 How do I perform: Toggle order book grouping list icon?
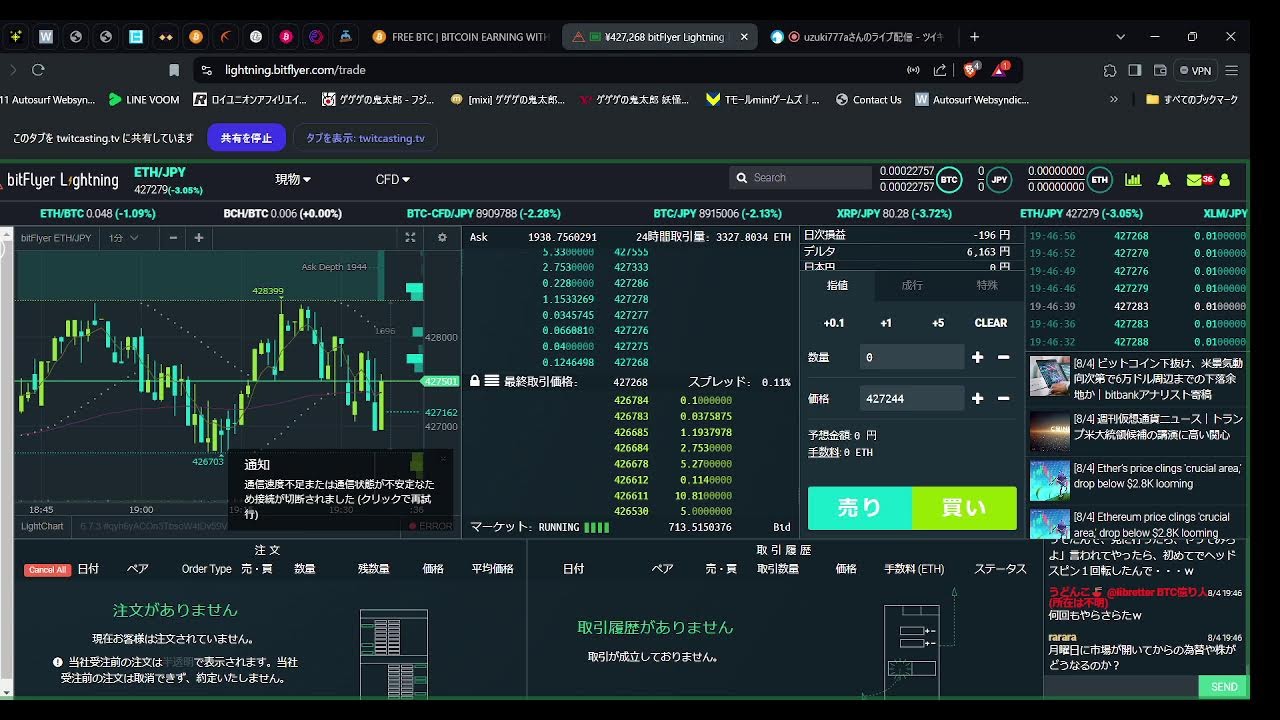pyautogui.click(x=492, y=381)
